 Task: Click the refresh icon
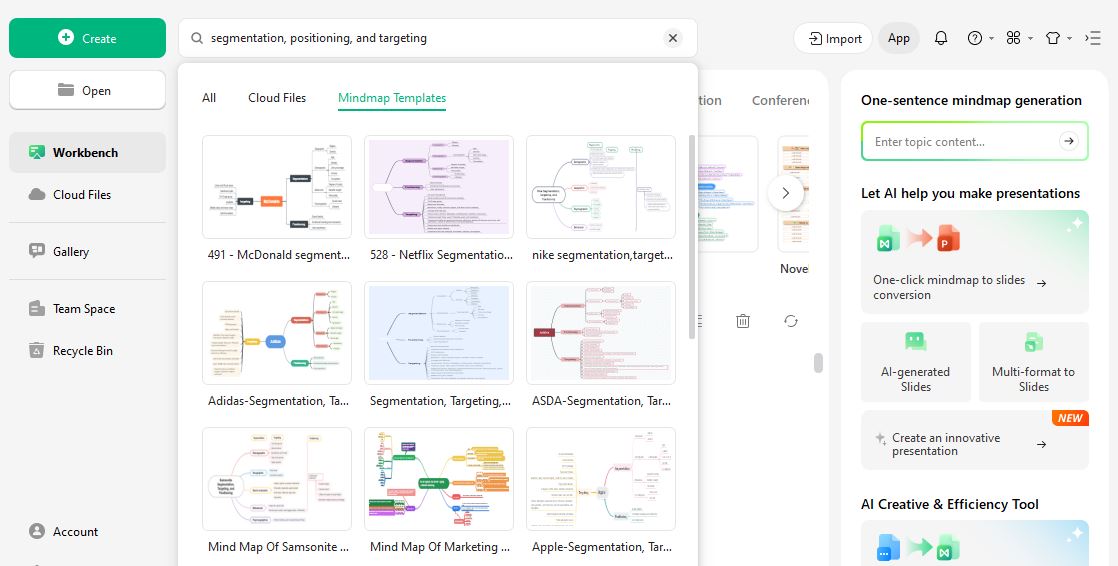point(791,321)
